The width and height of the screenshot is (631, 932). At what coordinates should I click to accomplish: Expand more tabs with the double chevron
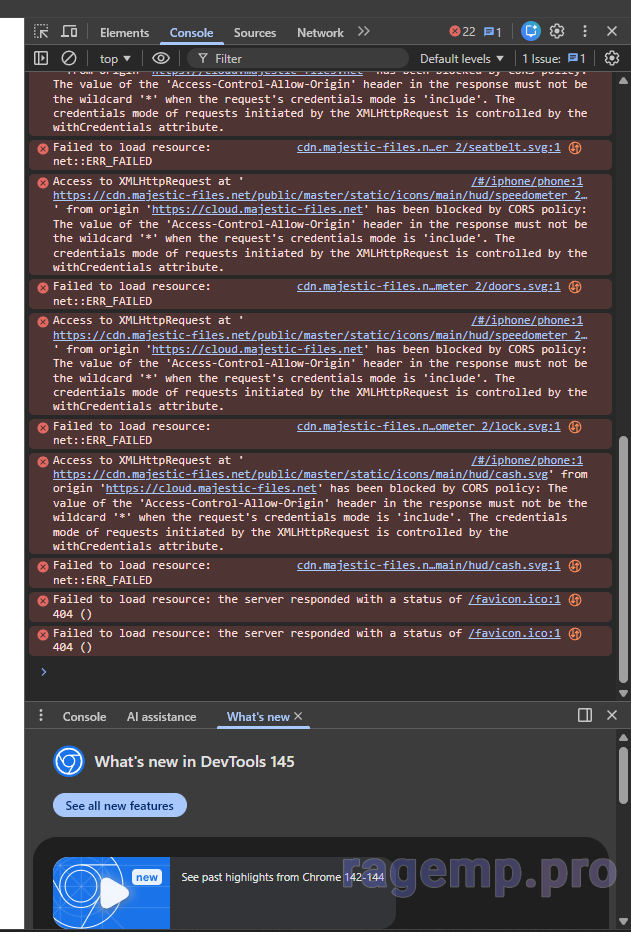click(363, 32)
